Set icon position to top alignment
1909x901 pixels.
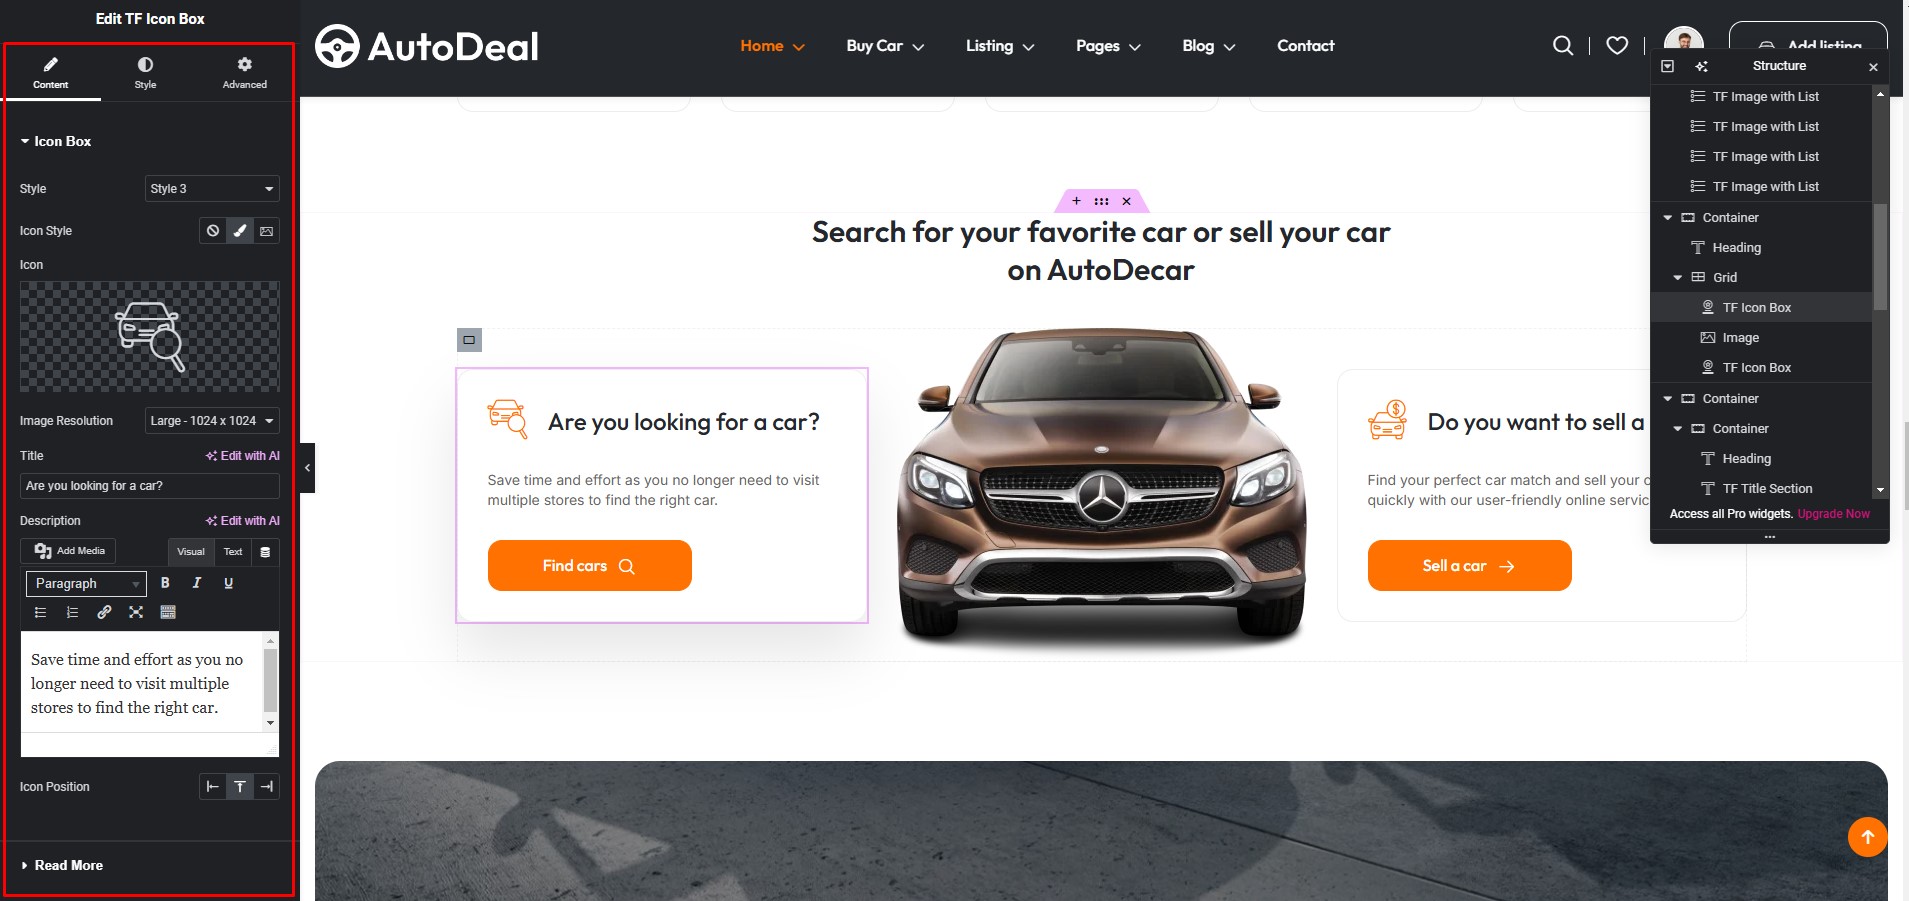240,787
